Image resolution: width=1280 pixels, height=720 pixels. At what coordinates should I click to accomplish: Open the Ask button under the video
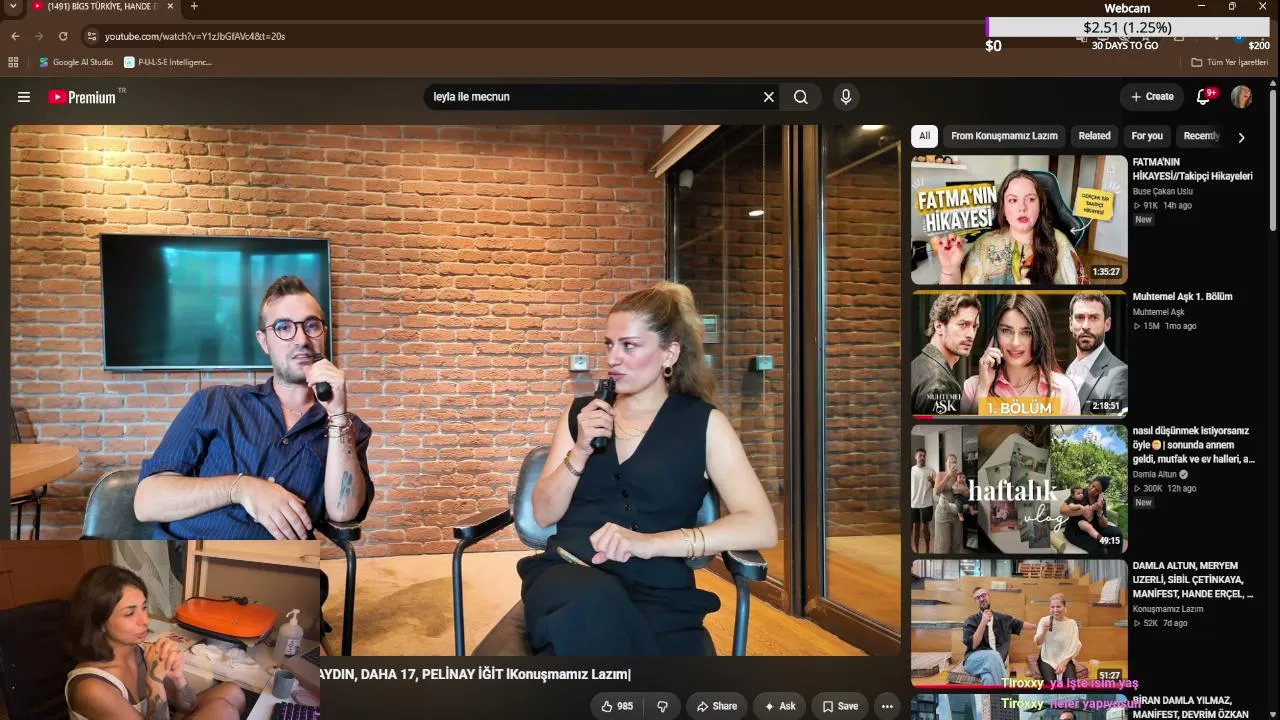(x=779, y=706)
